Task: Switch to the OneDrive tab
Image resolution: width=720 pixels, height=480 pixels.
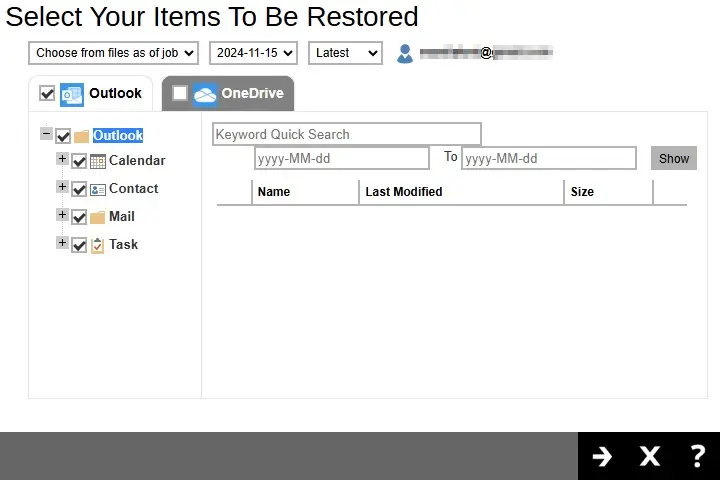Action: point(252,93)
